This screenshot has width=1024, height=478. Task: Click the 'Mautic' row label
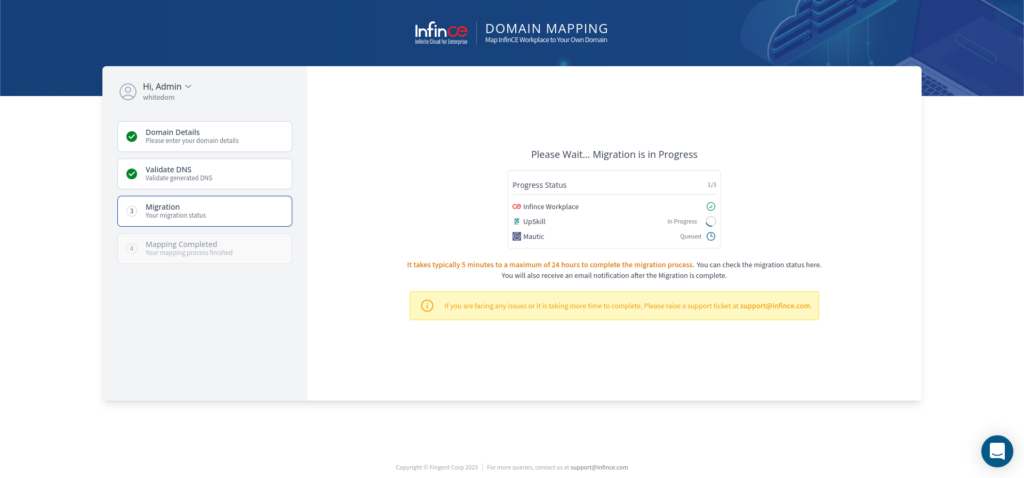(x=534, y=236)
